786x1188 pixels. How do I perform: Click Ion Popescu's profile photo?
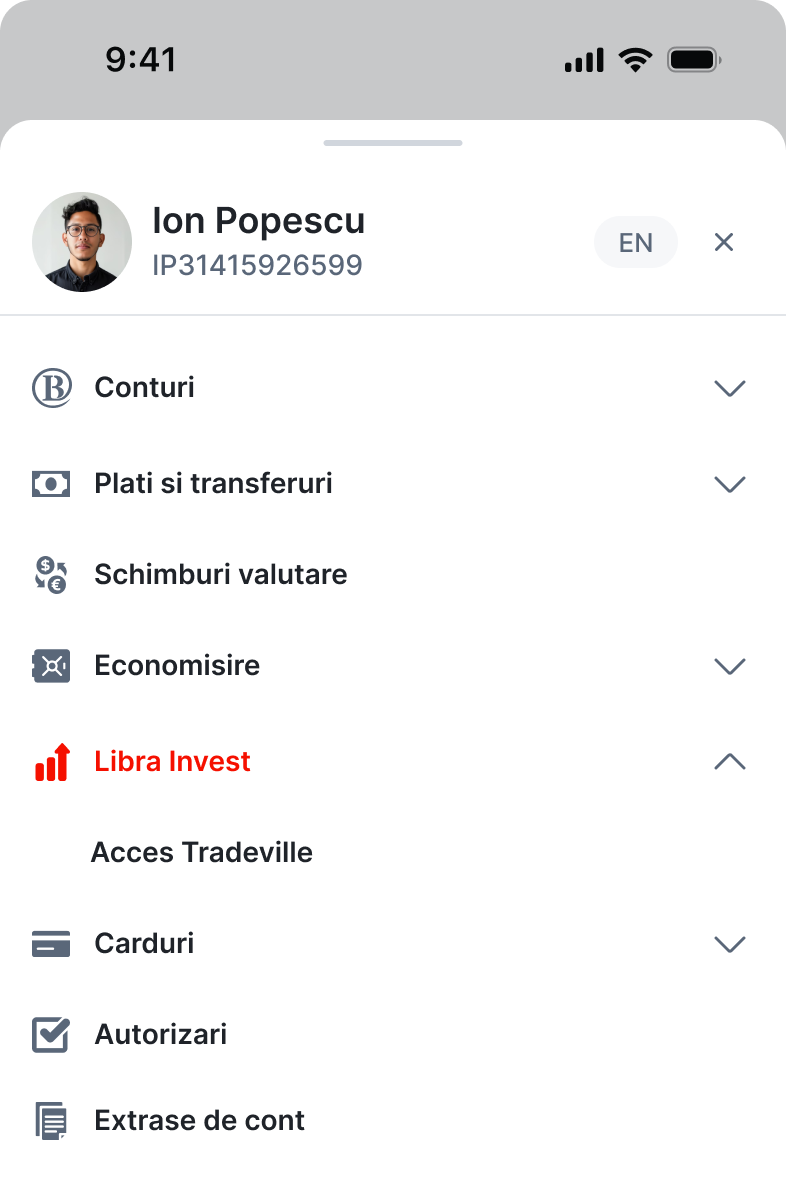(x=82, y=242)
